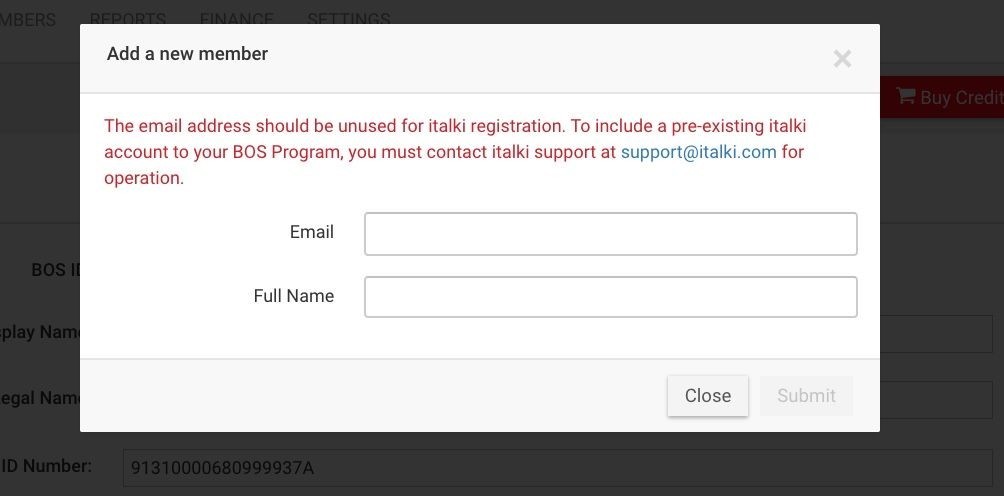
Task: Click the Submit button
Action: point(806,396)
